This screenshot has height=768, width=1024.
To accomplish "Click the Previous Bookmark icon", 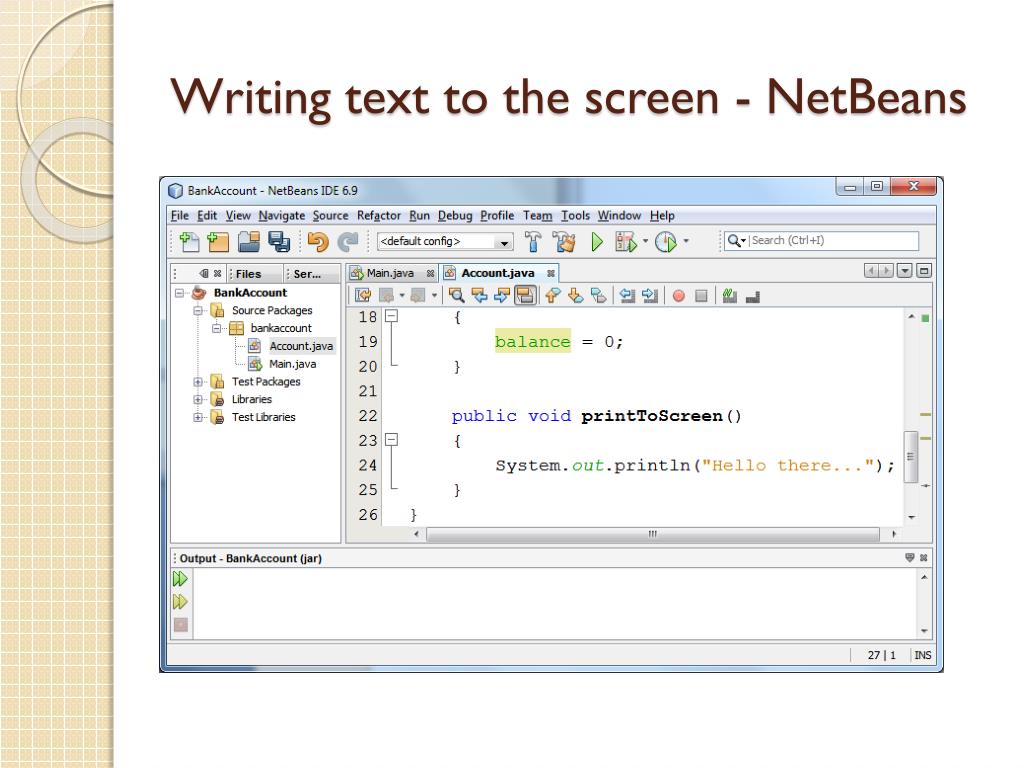I will (552, 296).
